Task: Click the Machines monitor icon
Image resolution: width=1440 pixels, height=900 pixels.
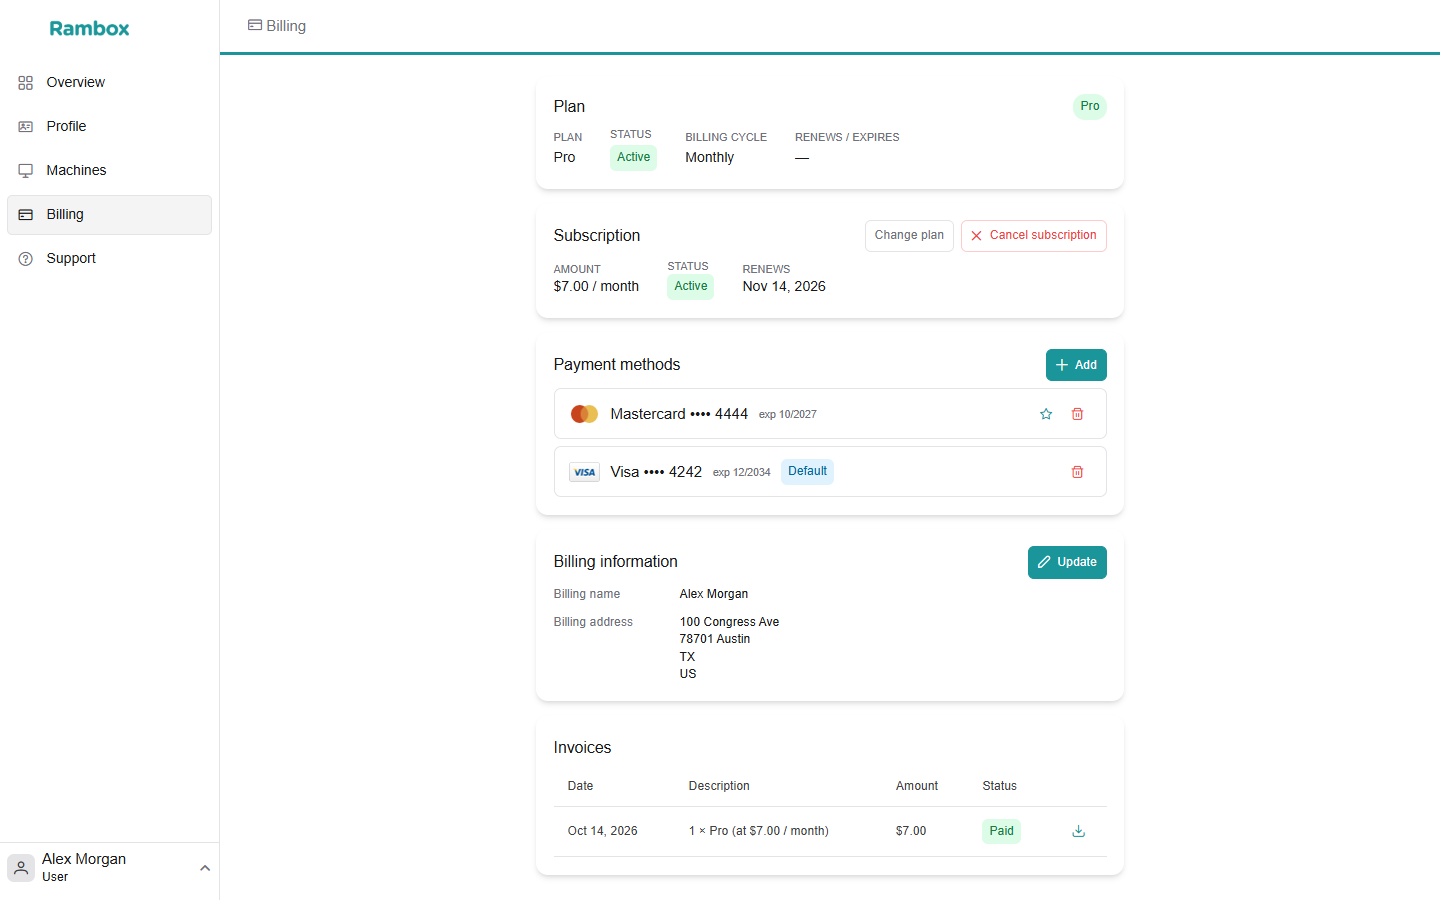Action: click(26, 171)
